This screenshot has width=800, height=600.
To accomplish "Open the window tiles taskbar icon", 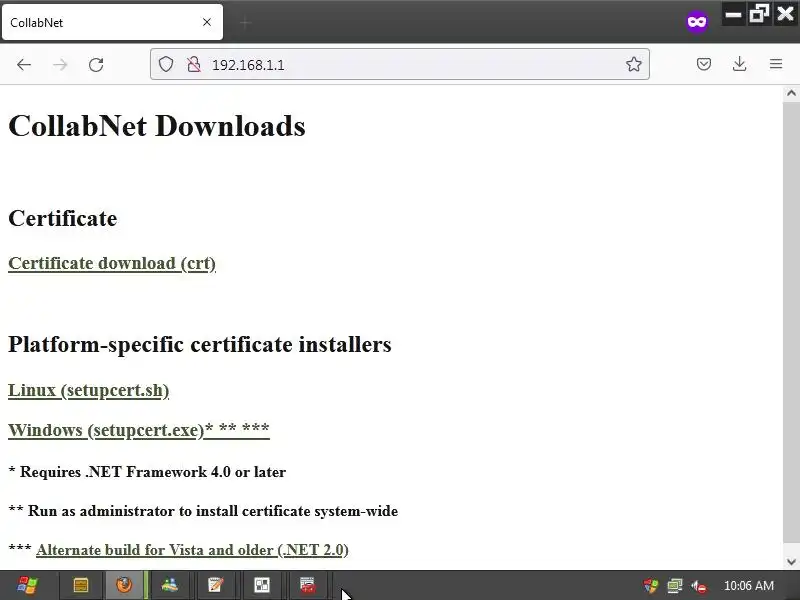I will pyautogui.click(x=262, y=585).
